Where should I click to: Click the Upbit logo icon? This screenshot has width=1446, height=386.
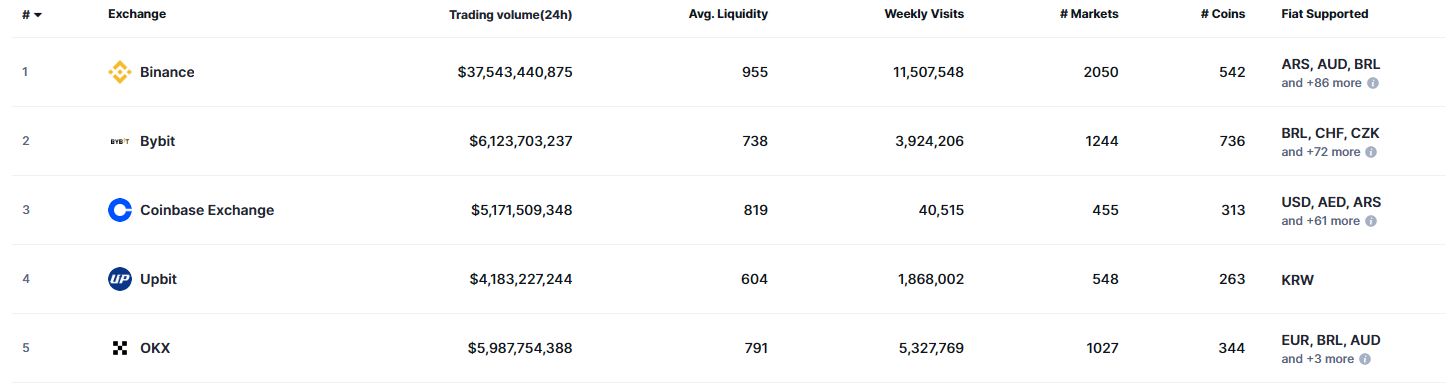pyautogui.click(x=120, y=279)
